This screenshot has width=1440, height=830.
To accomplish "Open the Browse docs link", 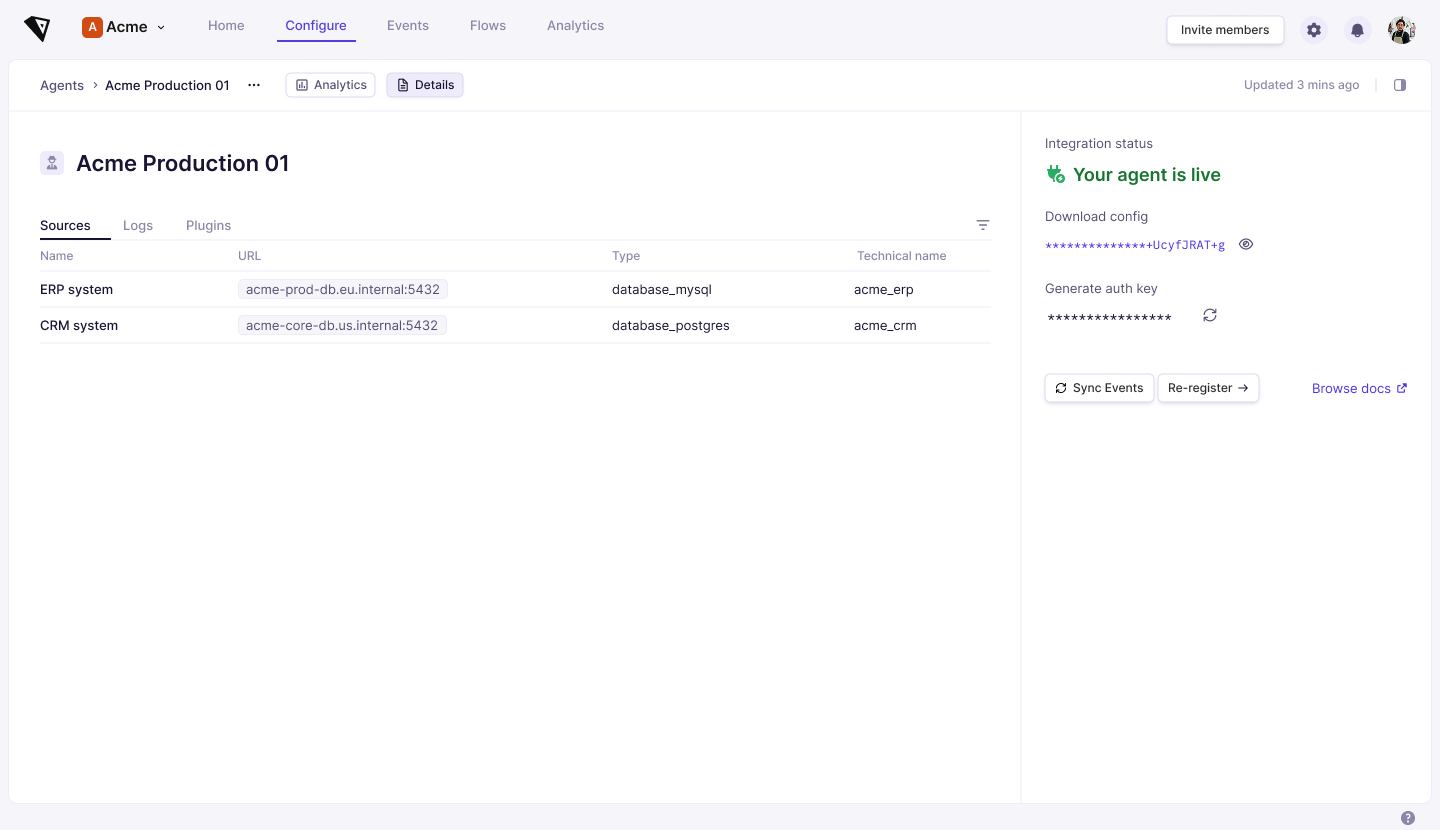I will (1359, 388).
